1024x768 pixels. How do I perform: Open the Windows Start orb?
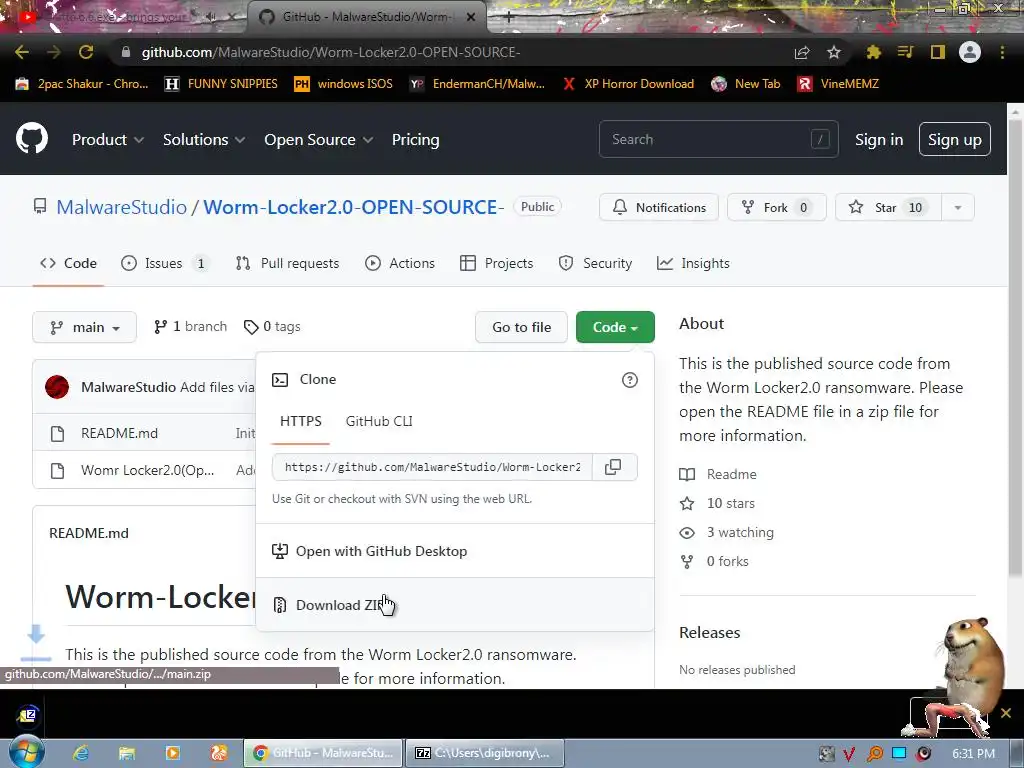pyautogui.click(x=27, y=752)
